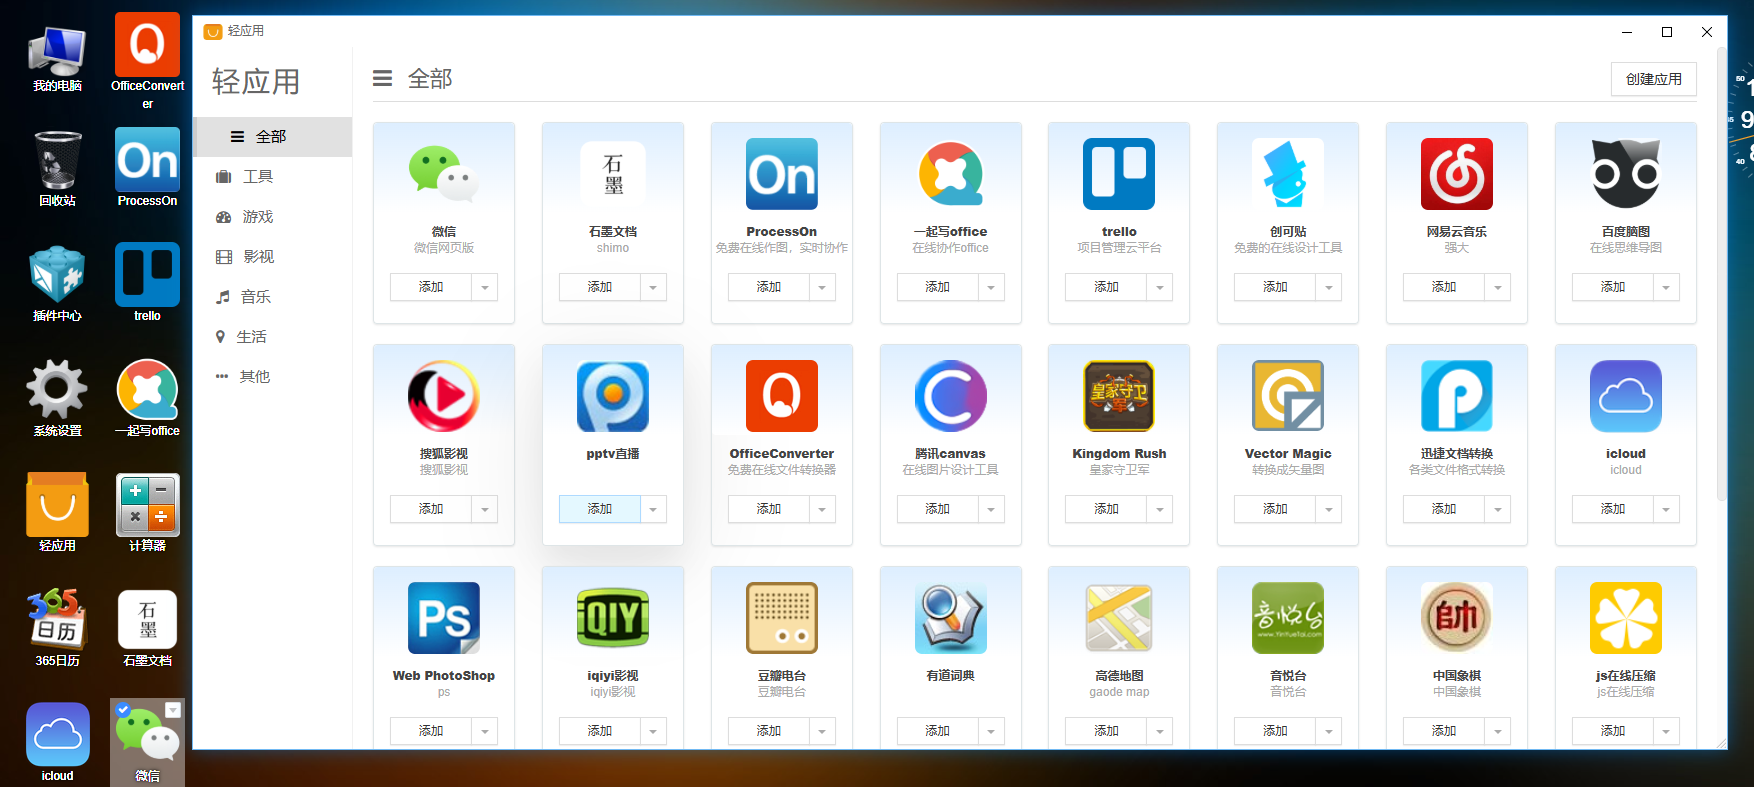Select the ProcessOn icon in the app grid

[782, 174]
